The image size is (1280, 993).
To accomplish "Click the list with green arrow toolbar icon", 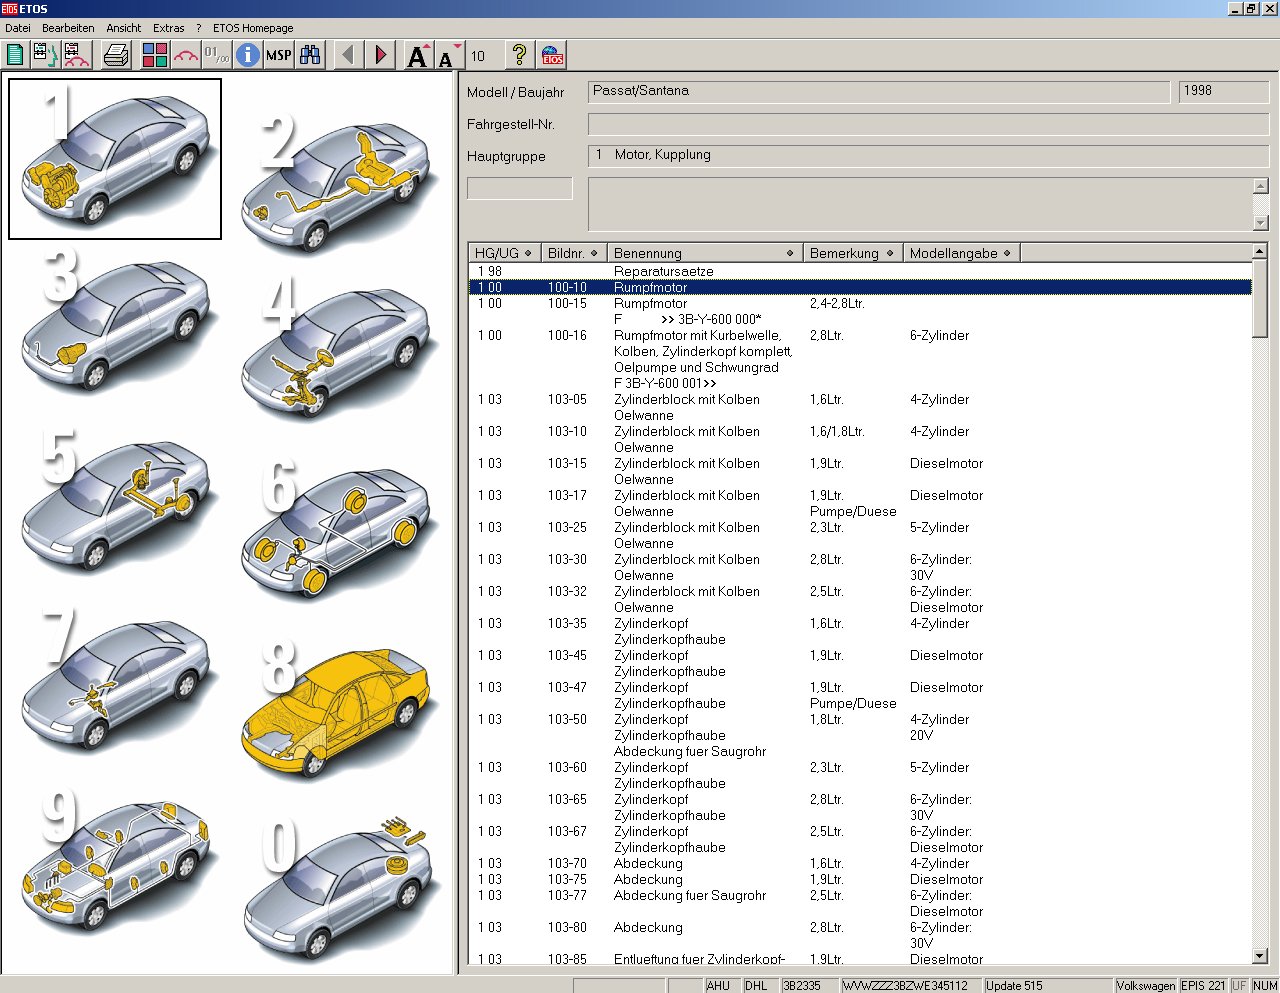I will pyautogui.click(x=46, y=55).
